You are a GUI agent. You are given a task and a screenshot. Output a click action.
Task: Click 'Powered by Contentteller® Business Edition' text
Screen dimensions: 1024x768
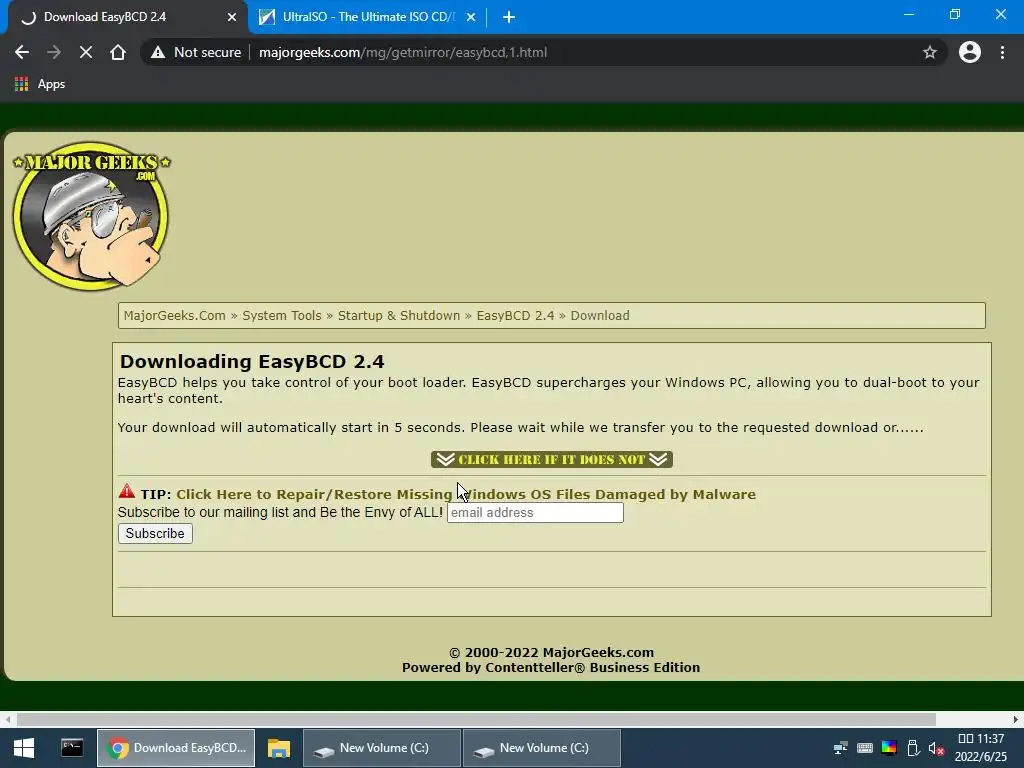[x=551, y=667]
